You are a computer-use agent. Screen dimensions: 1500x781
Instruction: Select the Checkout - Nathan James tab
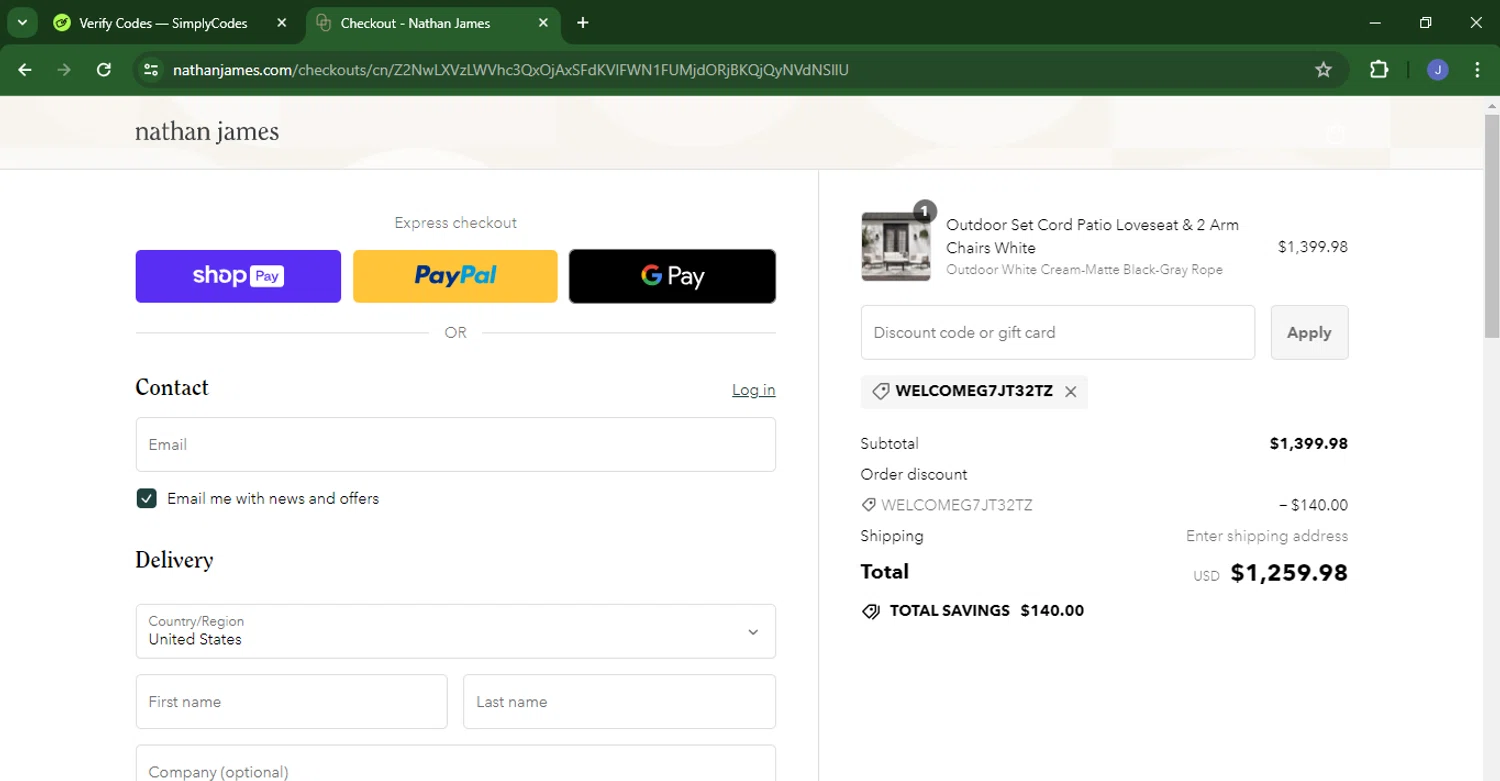pos(415,23)
